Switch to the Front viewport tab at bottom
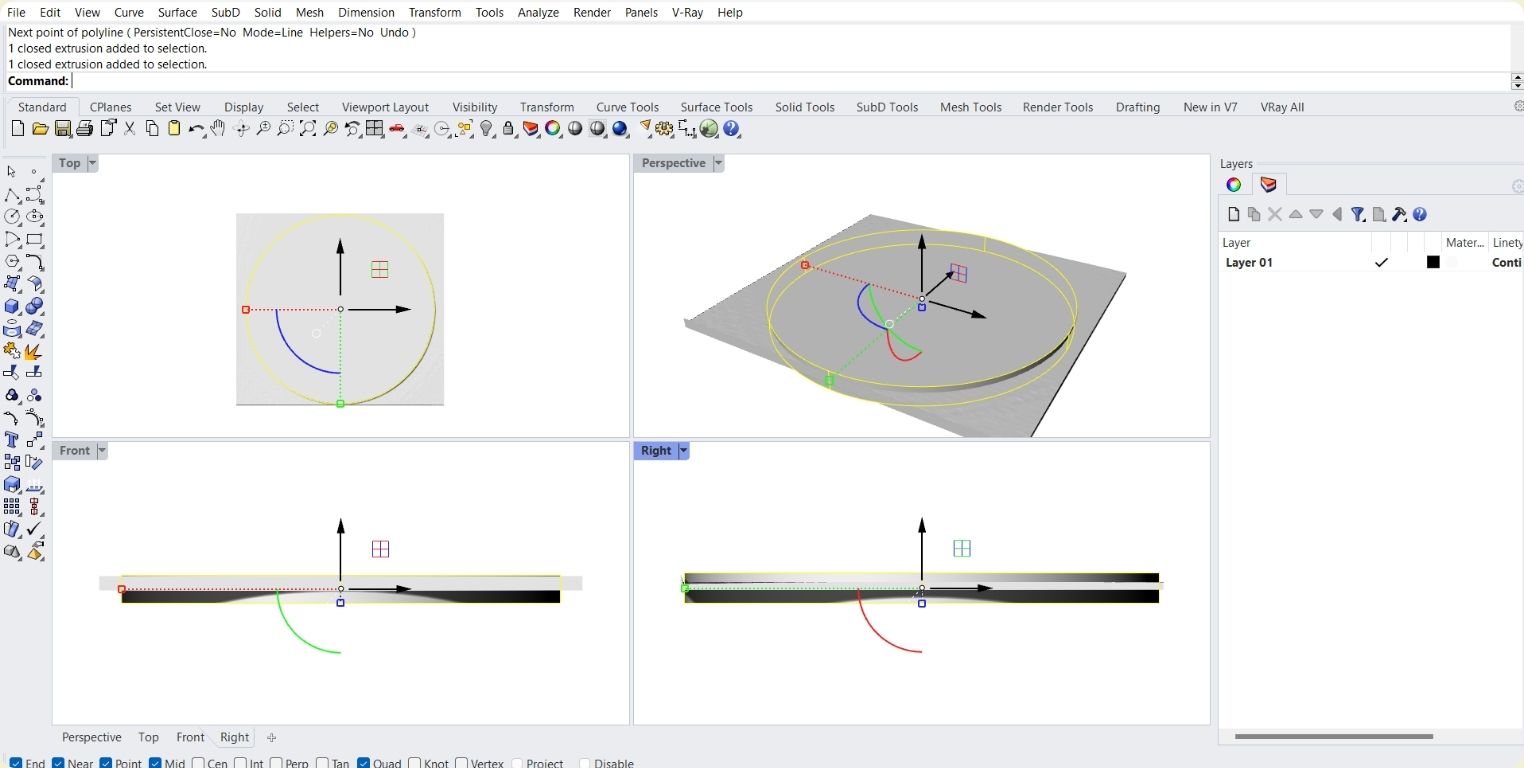 click(x=190, y=737)
